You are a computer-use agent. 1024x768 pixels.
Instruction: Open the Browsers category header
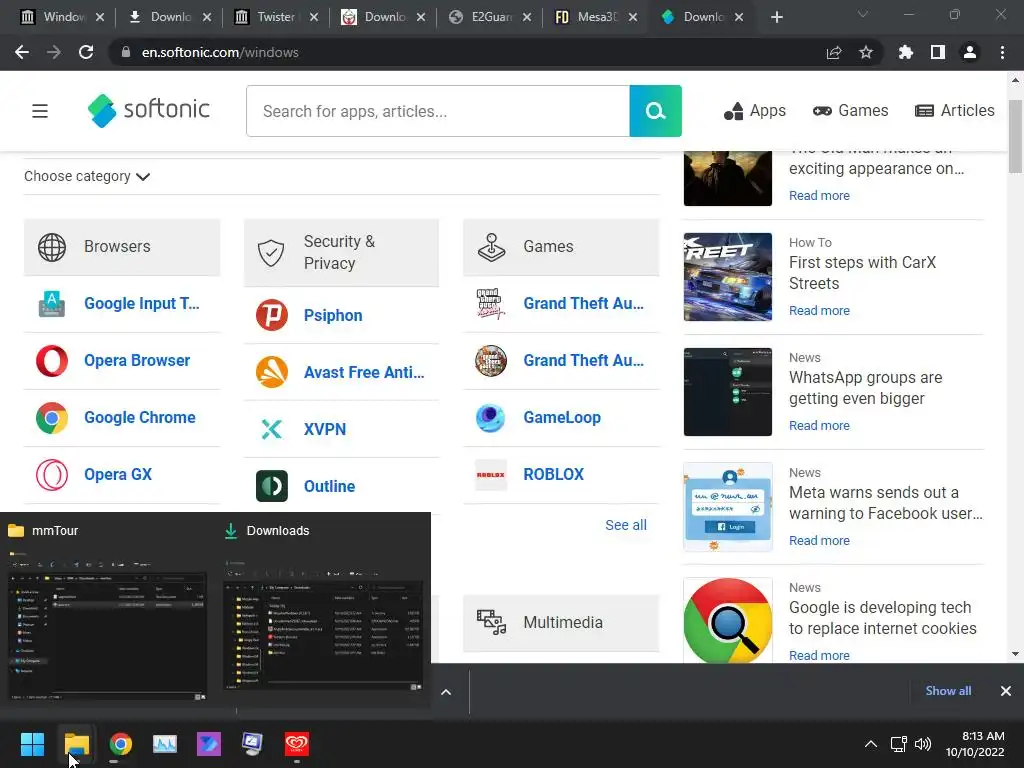click(x=122, y=247)
